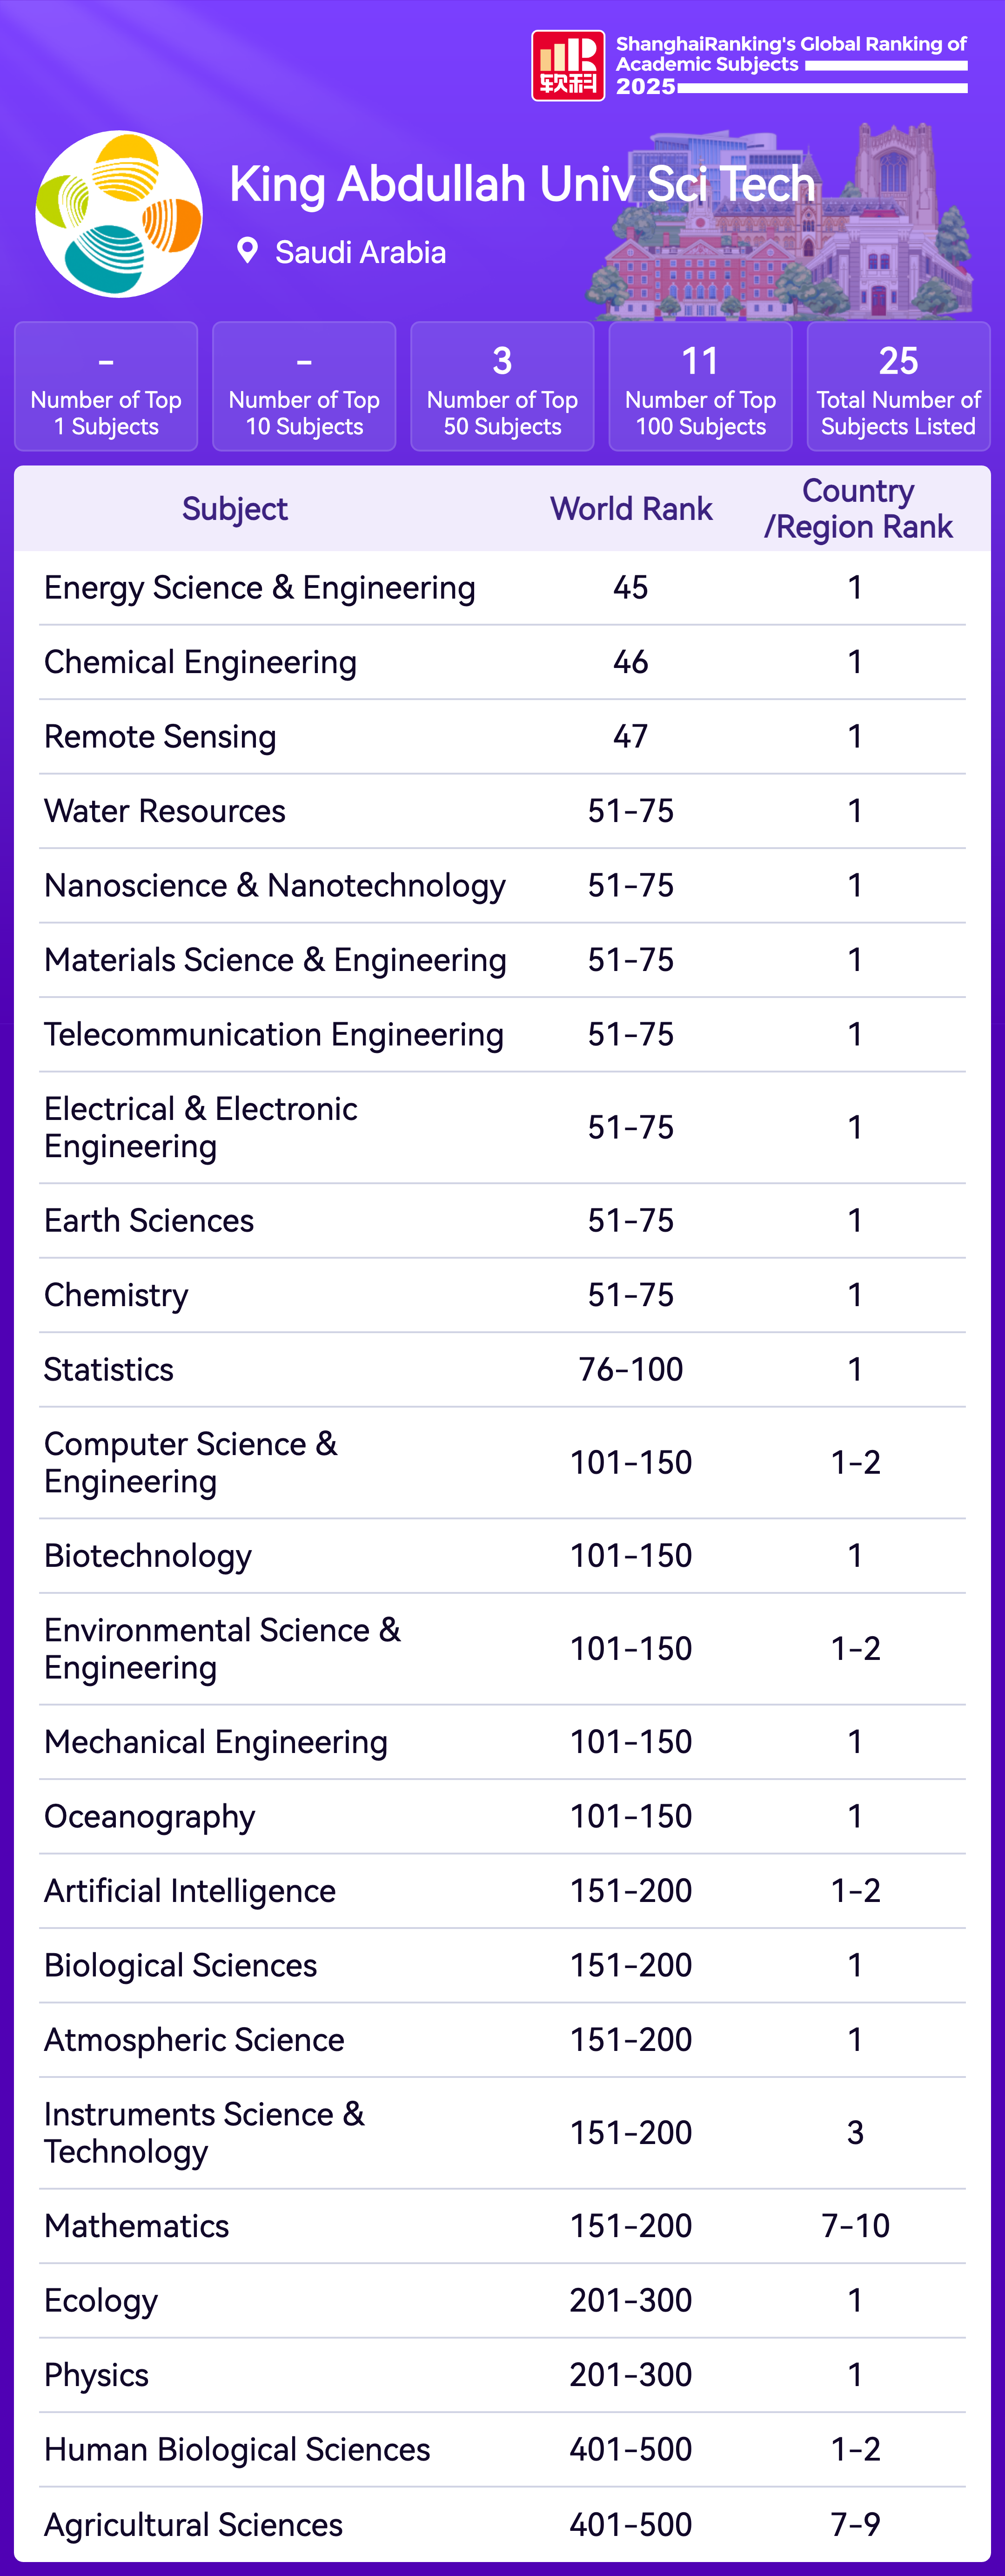Click the Number of Top 1 Subjects card
The image size is (1005, 2576).
[106, 387]
